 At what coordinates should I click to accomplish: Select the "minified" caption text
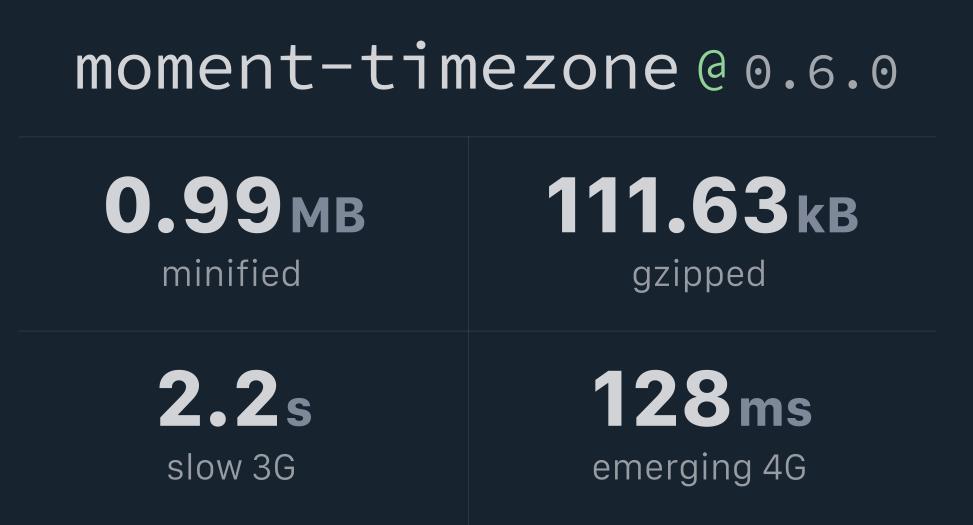coord(231,273)
